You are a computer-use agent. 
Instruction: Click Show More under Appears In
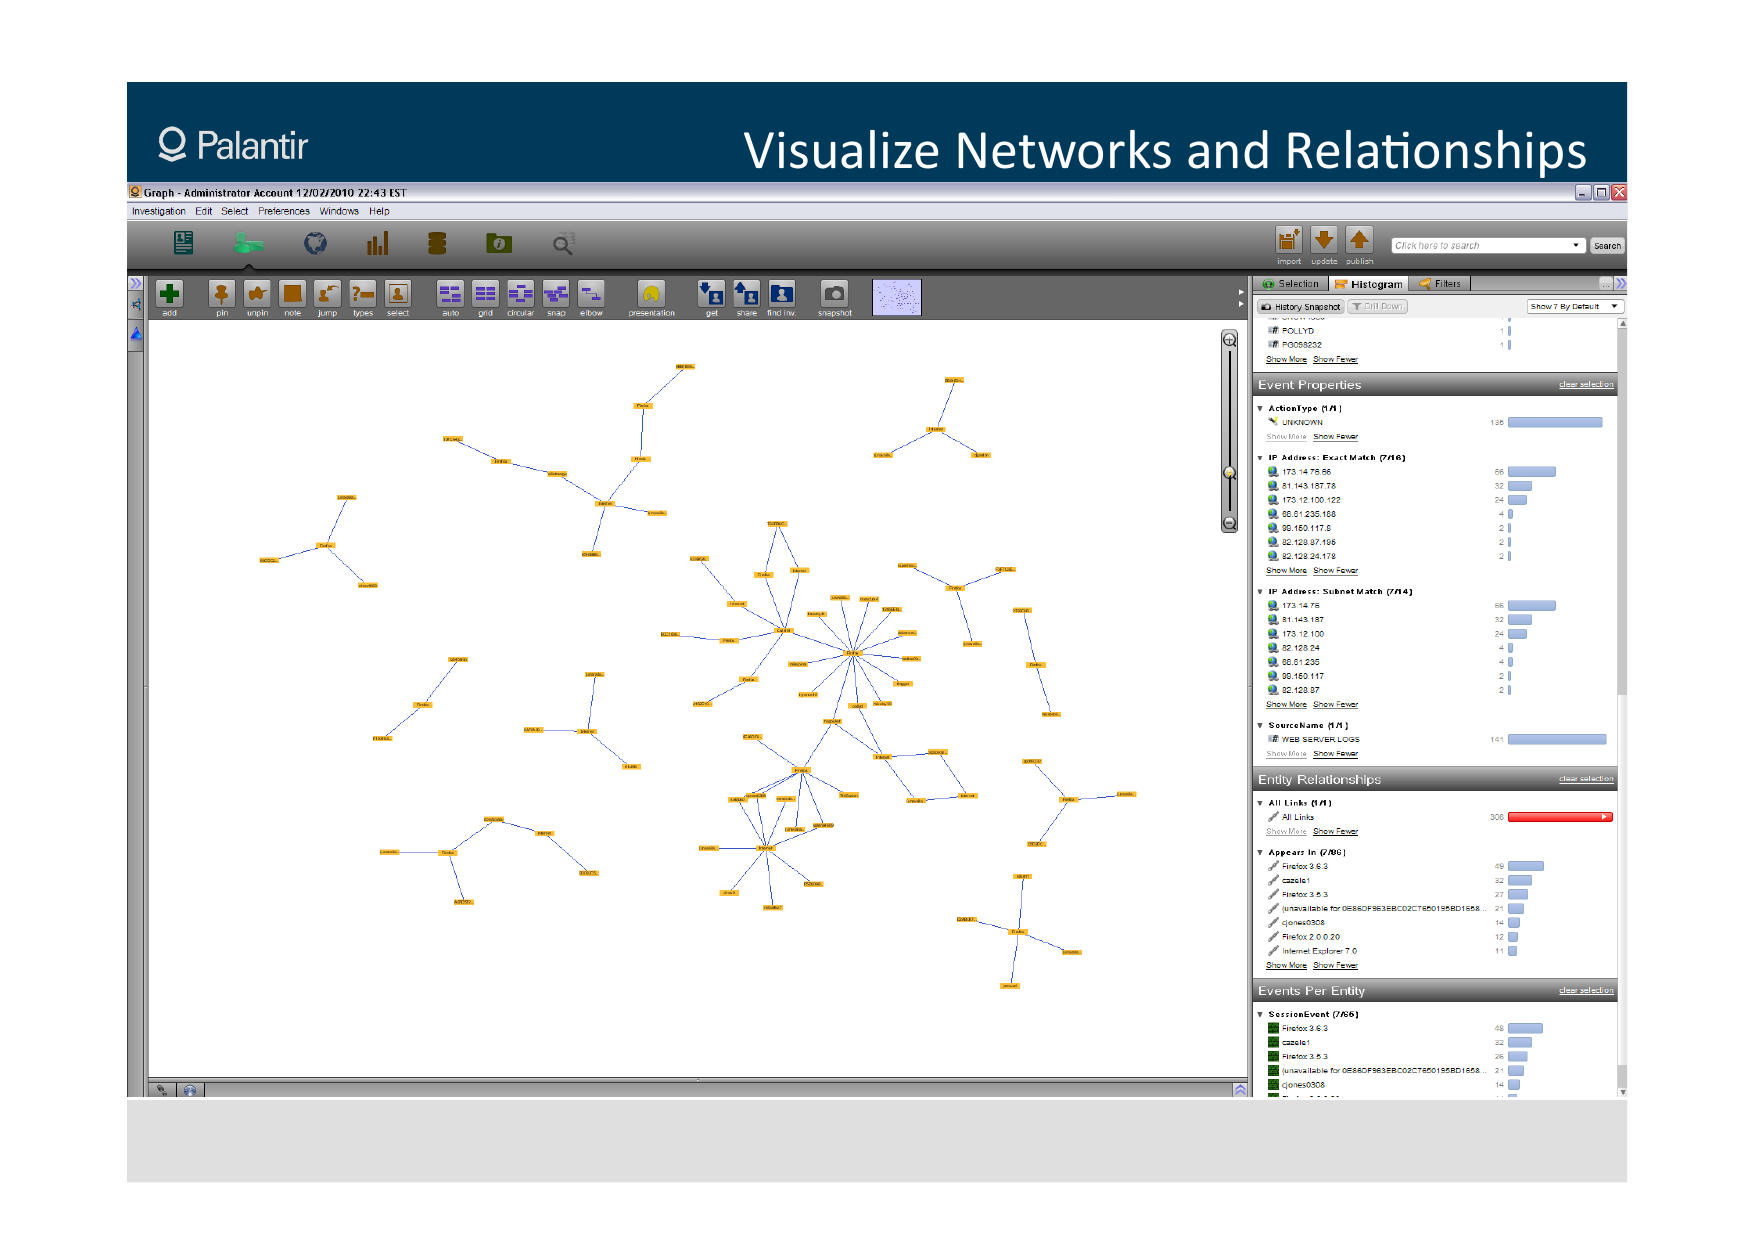[1286, 966]
